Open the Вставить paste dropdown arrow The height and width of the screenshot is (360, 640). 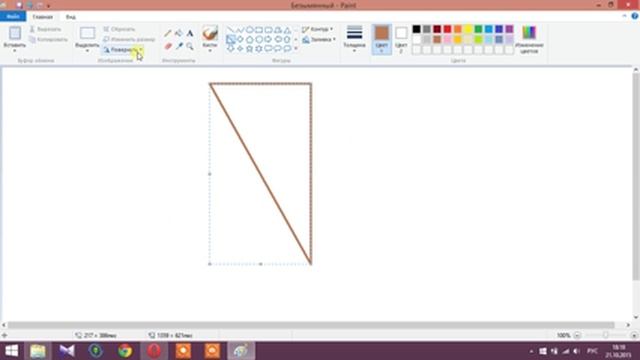(x=15, y=51)
